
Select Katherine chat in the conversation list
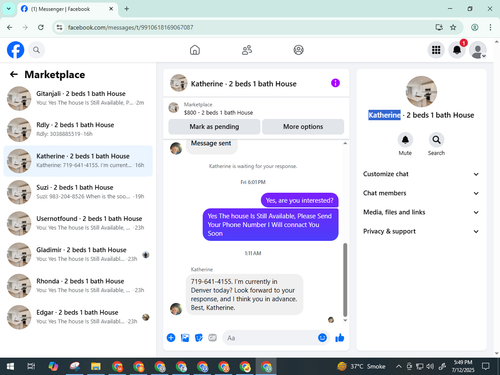click(x=78, y=161)
